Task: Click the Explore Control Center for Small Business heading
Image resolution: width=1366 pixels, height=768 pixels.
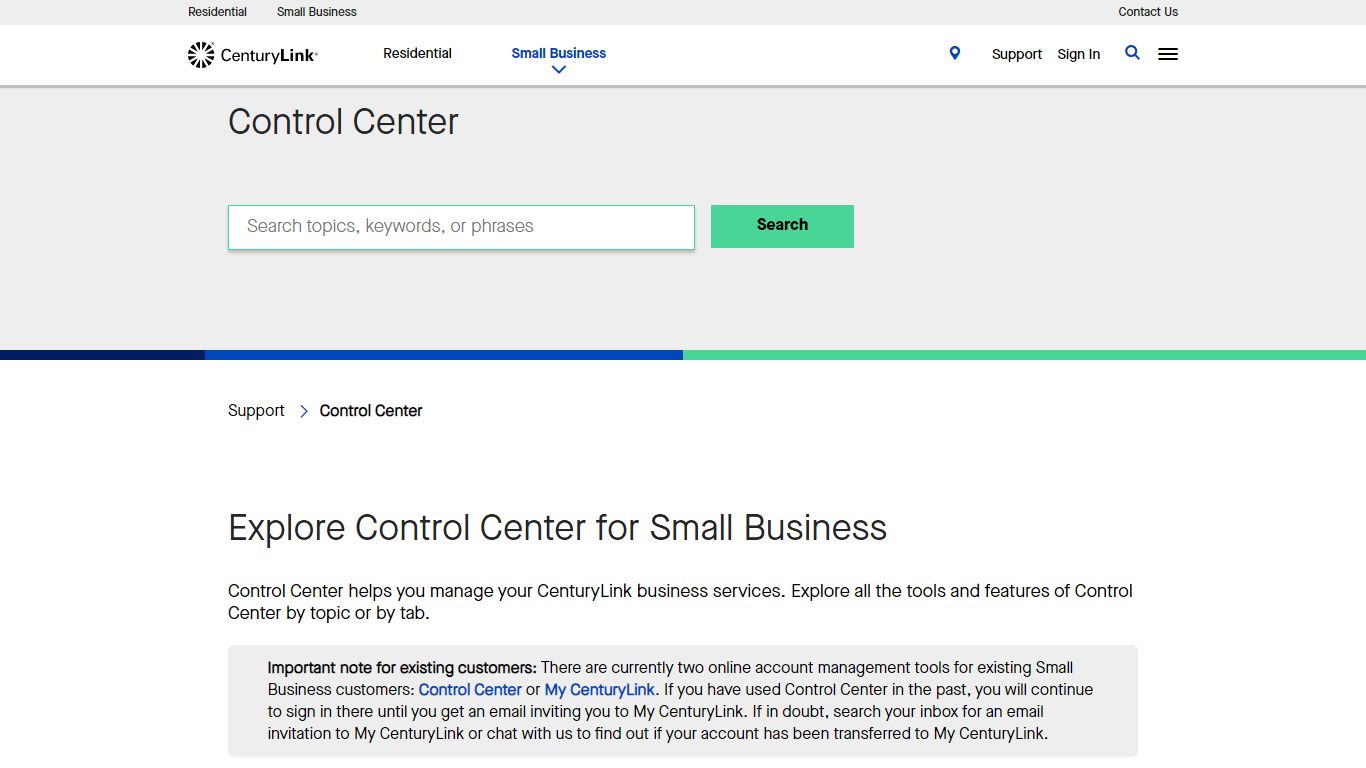Action: click(x=557, y=528)
